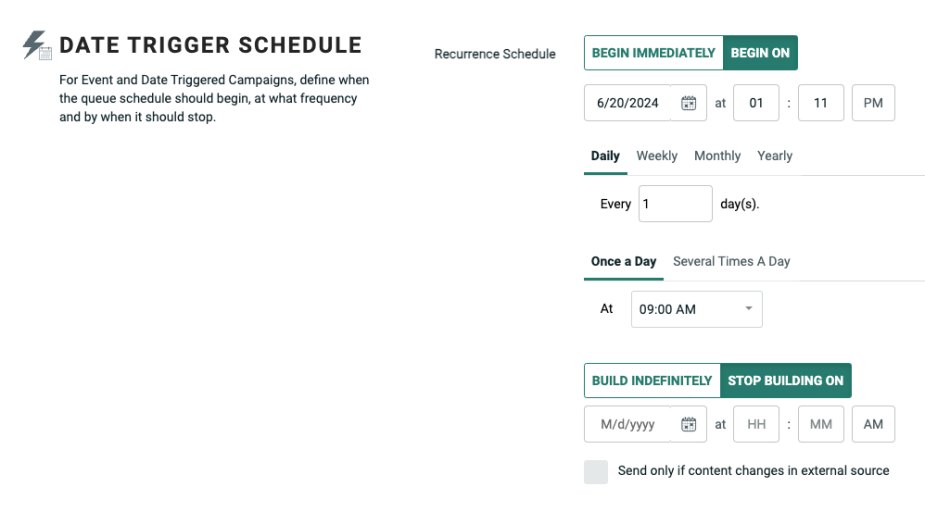Open the stop date calendar picker icon
This screenshot has width=925, height=512.
(x=688, y=424)
